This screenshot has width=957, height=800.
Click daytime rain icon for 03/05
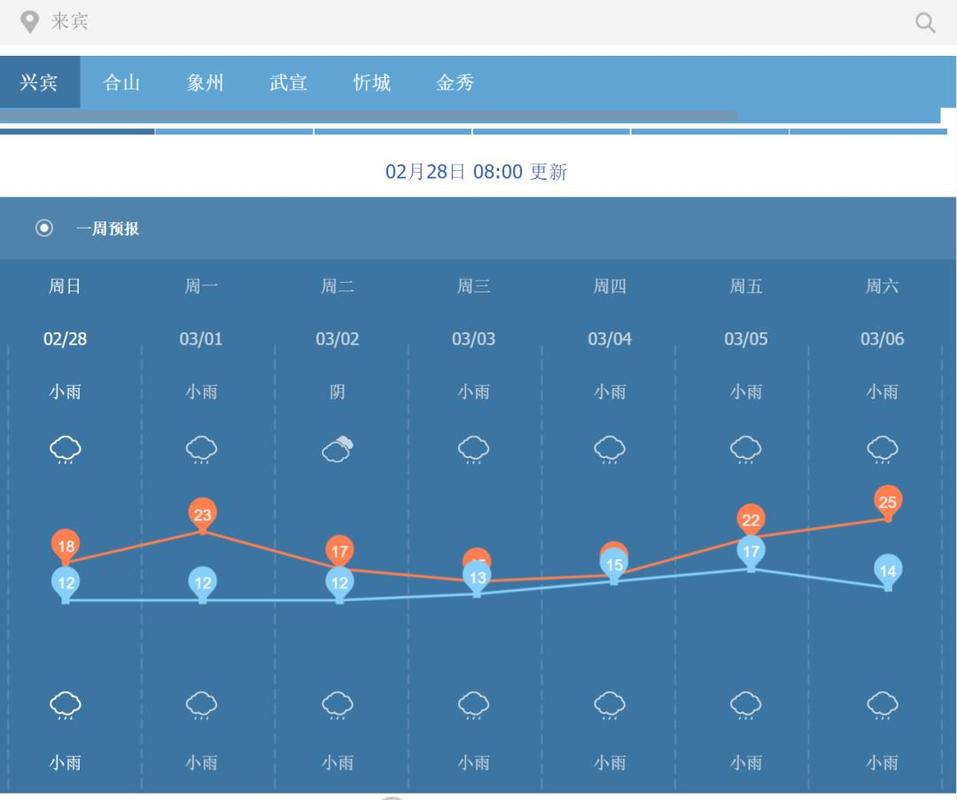(x=746, y=450)
